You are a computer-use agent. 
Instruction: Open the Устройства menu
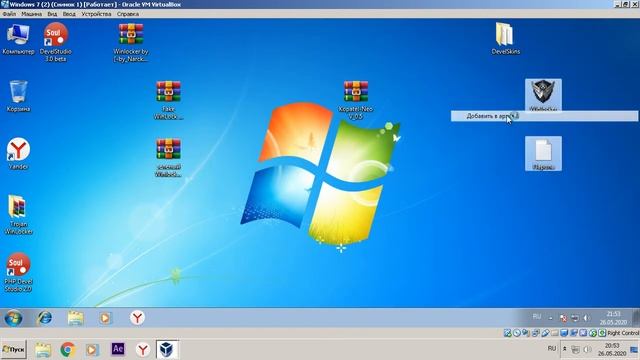(96, 14)
